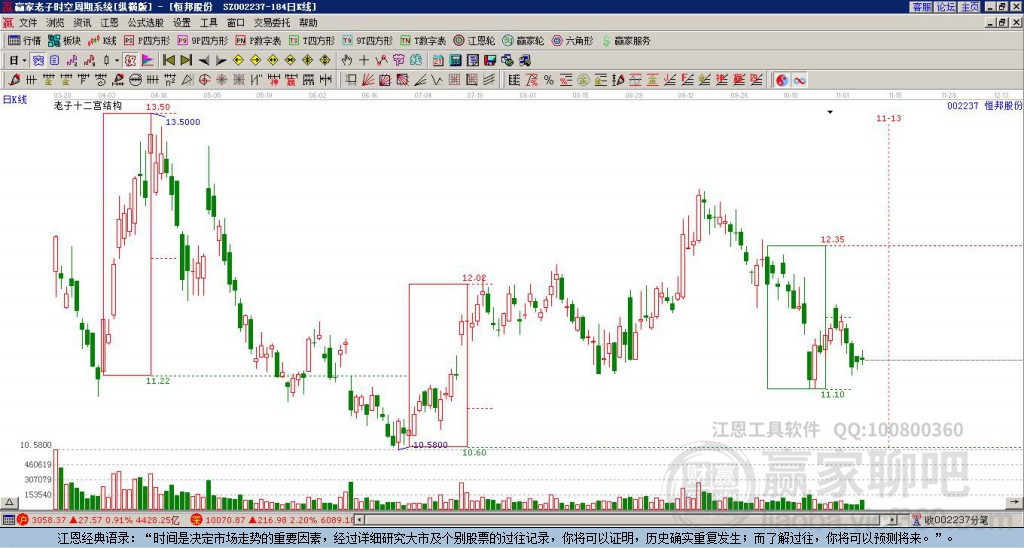Viewport: 1024px width, 548px height.
Task: Toggle the infinity loop icon button
Action: [x=799, y=80]
